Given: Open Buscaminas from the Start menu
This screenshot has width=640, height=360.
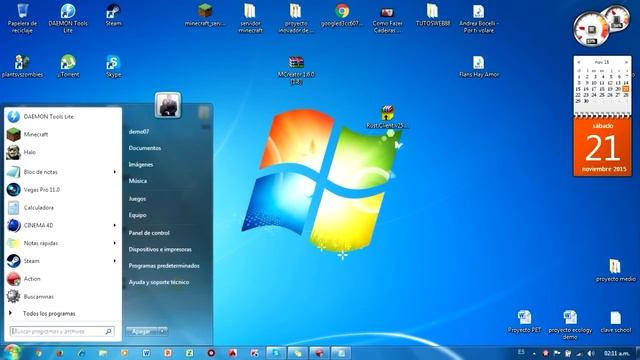Looking at the screenshot, I should (63, 297).
